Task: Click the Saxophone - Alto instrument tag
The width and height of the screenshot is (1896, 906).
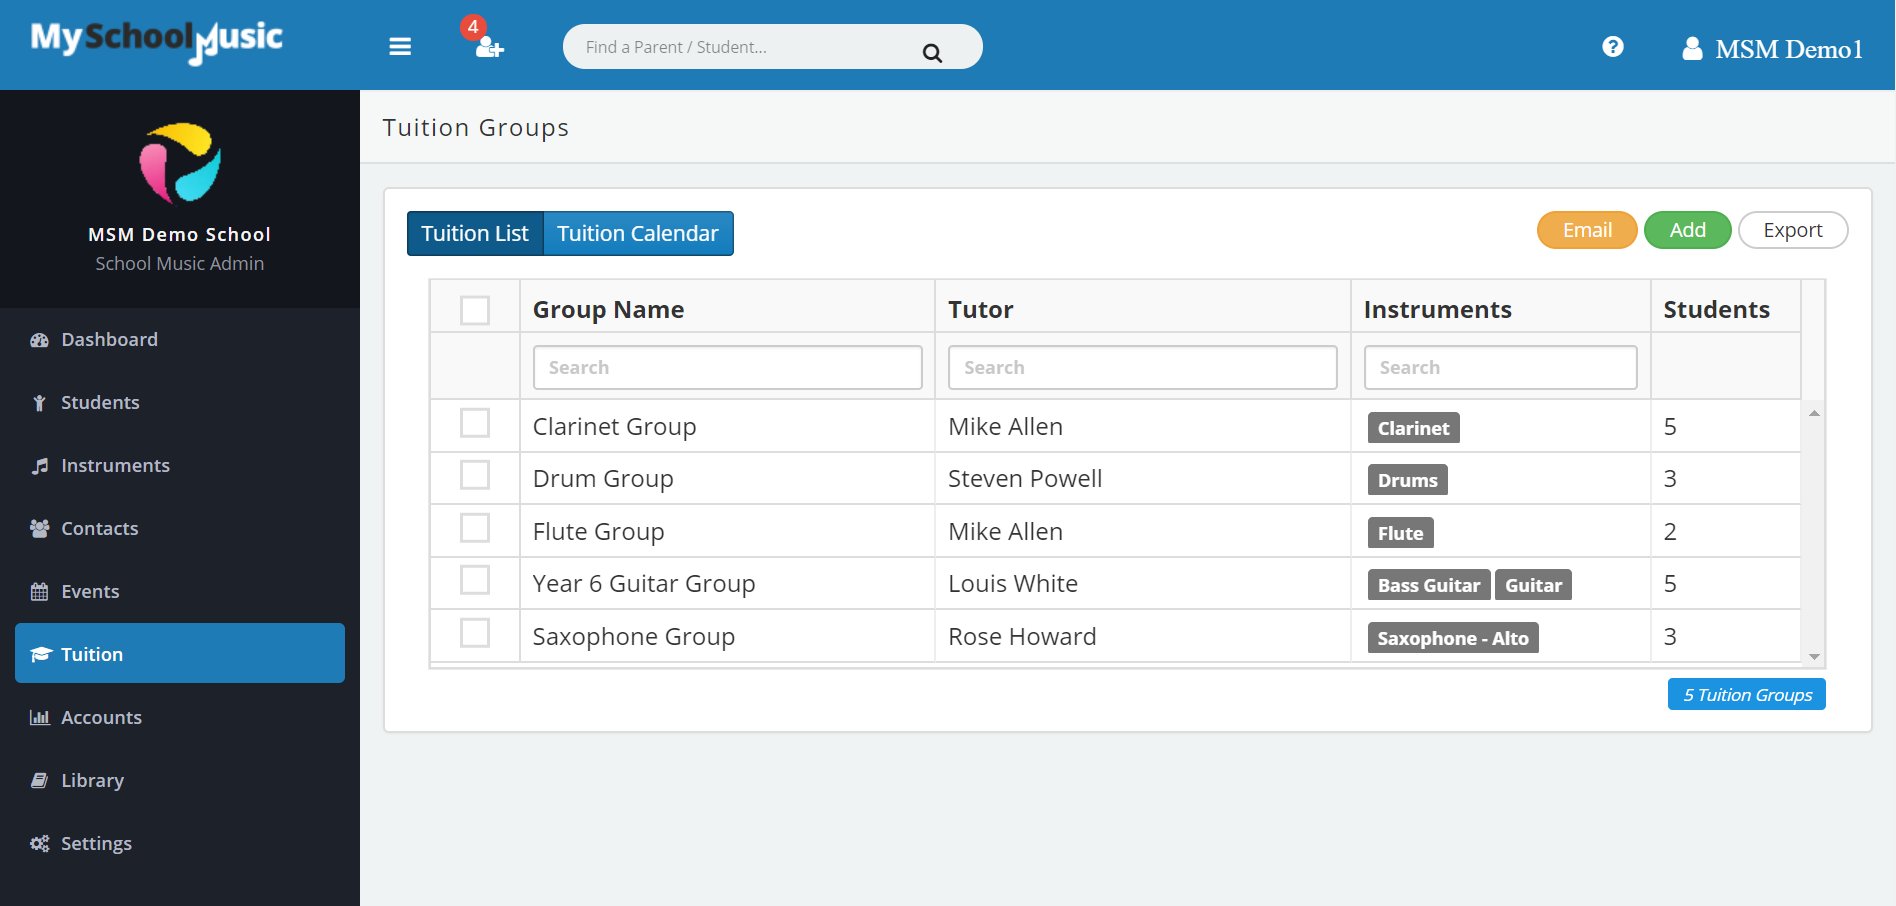Action: click(x=1453, y=638)
